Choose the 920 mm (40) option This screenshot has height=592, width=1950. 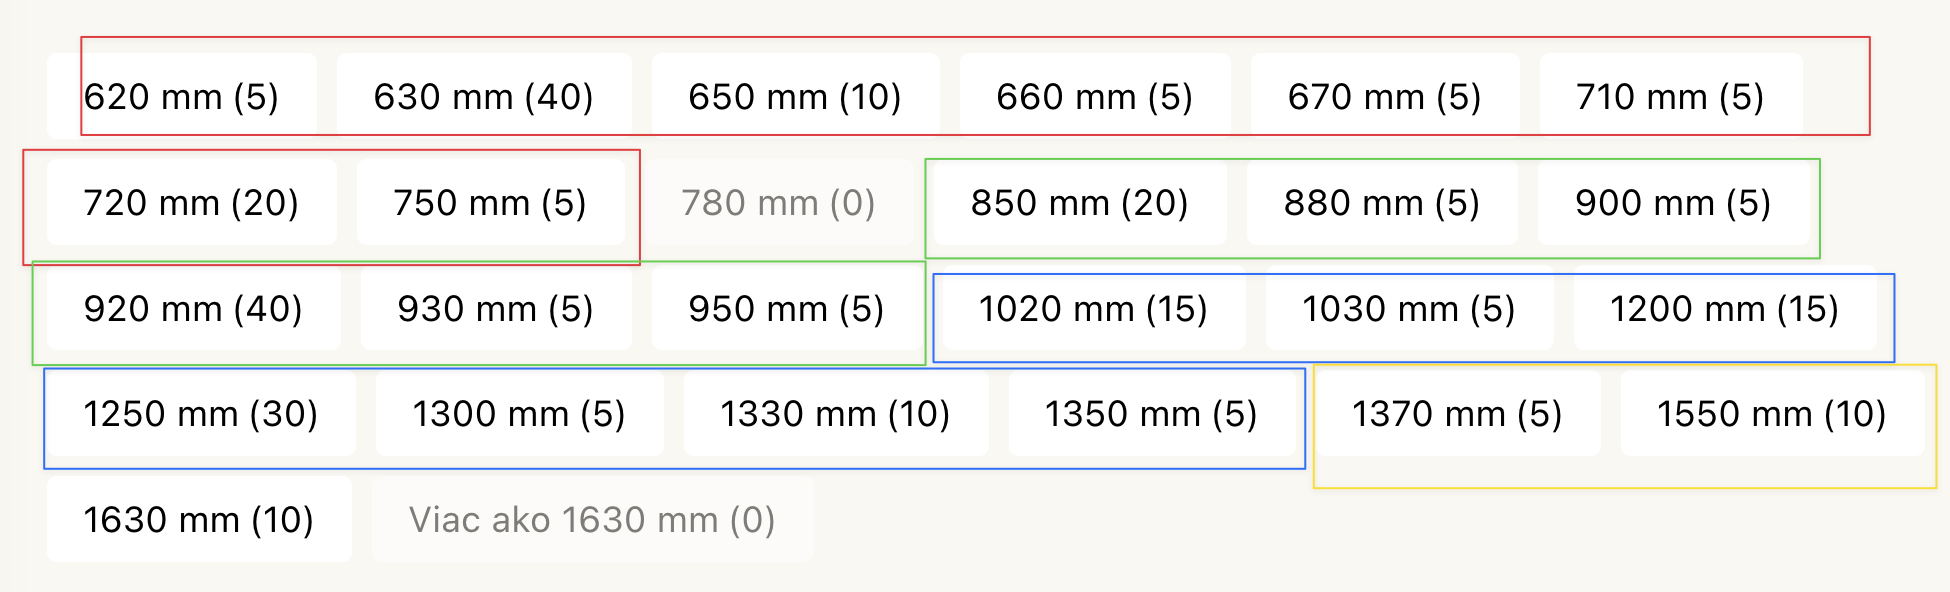pos(193,309)
